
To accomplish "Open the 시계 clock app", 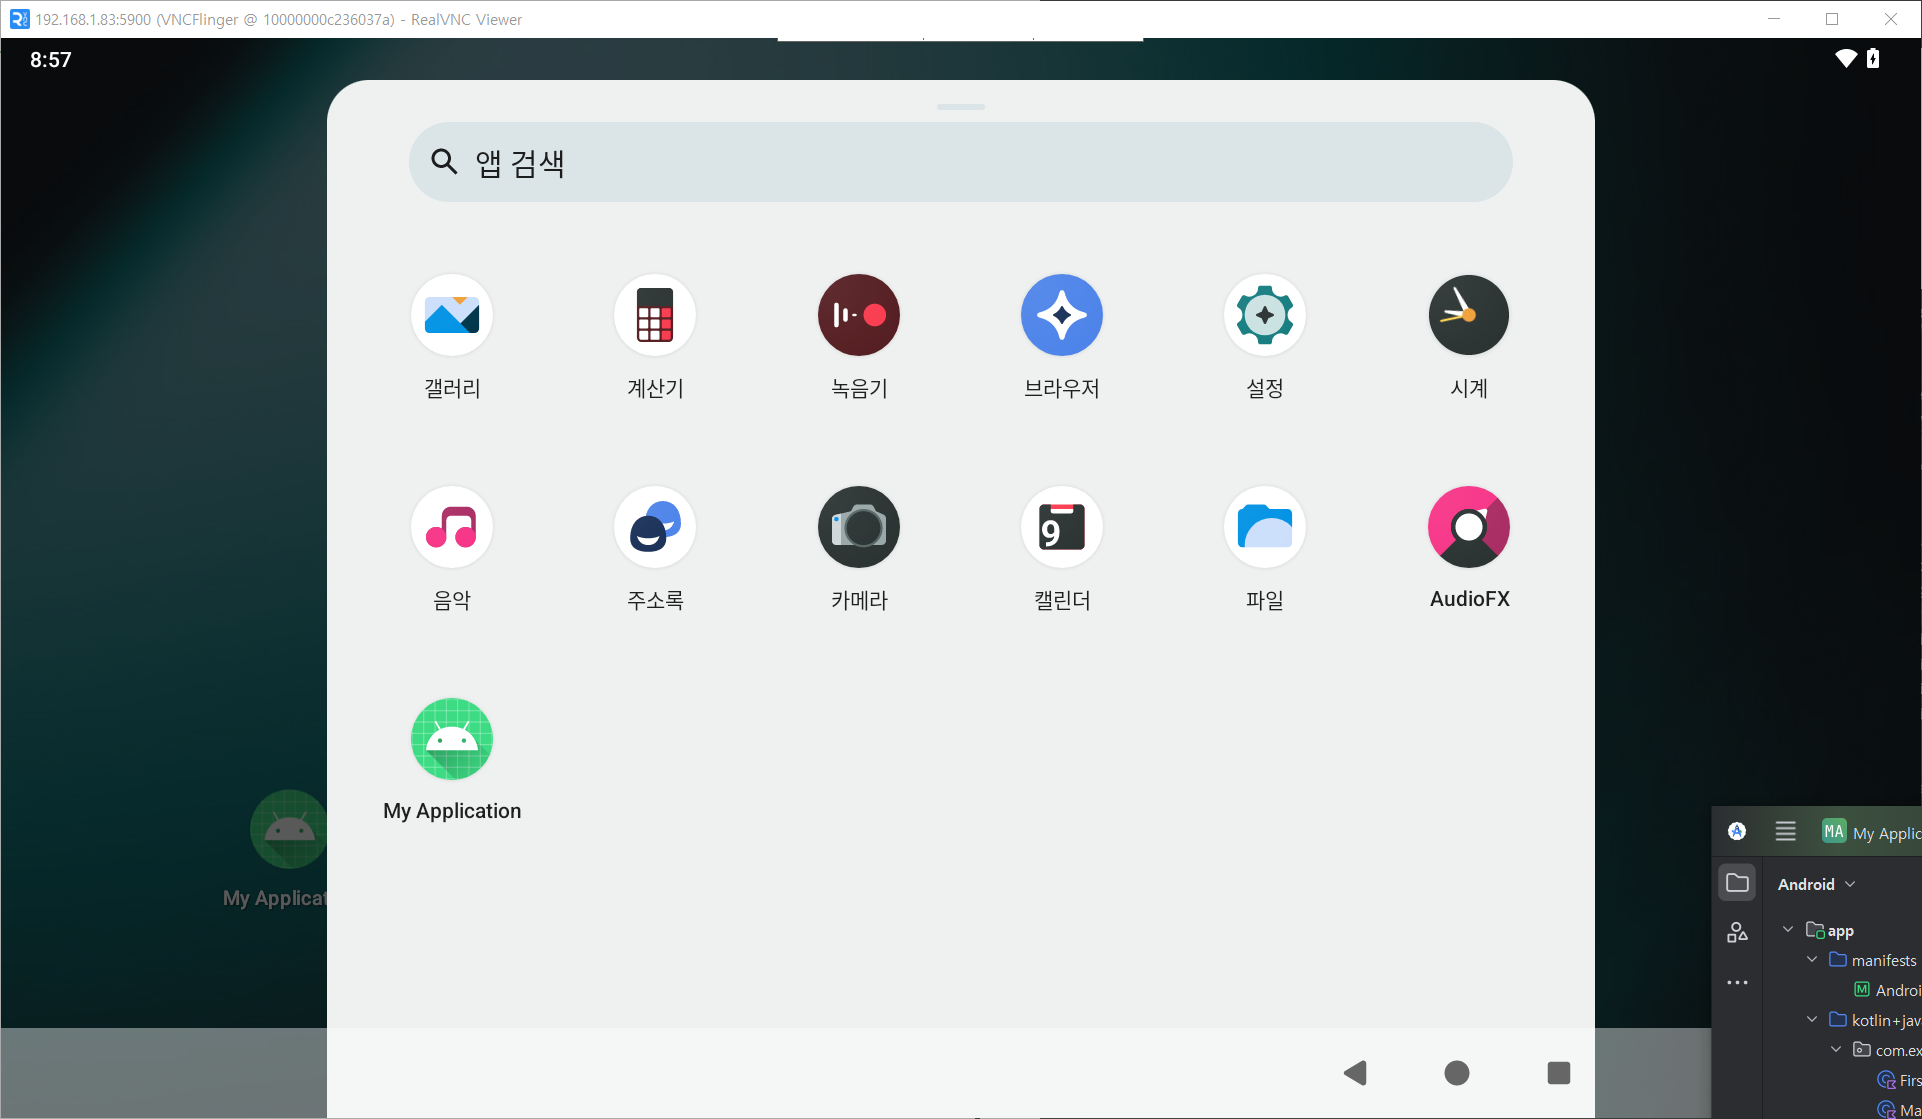I will click(x=1469, y=316).
